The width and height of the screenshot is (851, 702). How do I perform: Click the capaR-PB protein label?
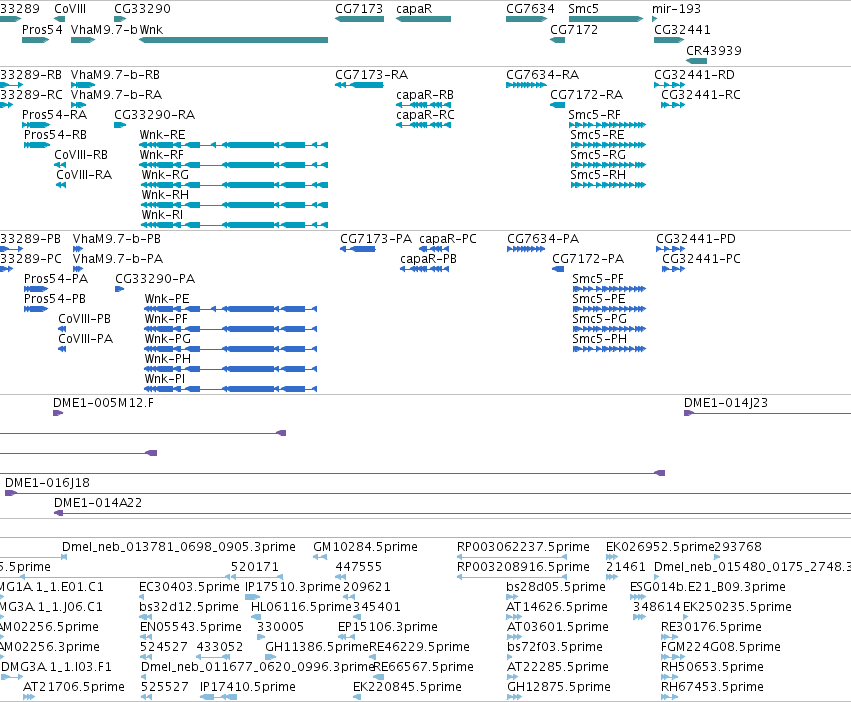[428, 258]
